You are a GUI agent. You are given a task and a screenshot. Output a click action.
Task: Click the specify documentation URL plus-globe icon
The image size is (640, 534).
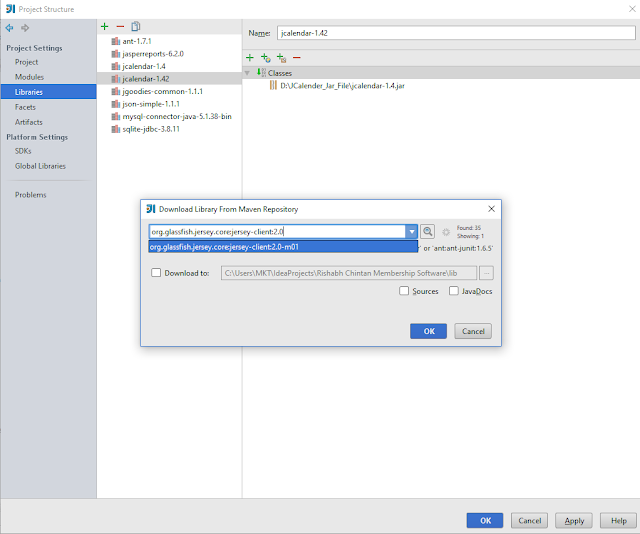266,58
